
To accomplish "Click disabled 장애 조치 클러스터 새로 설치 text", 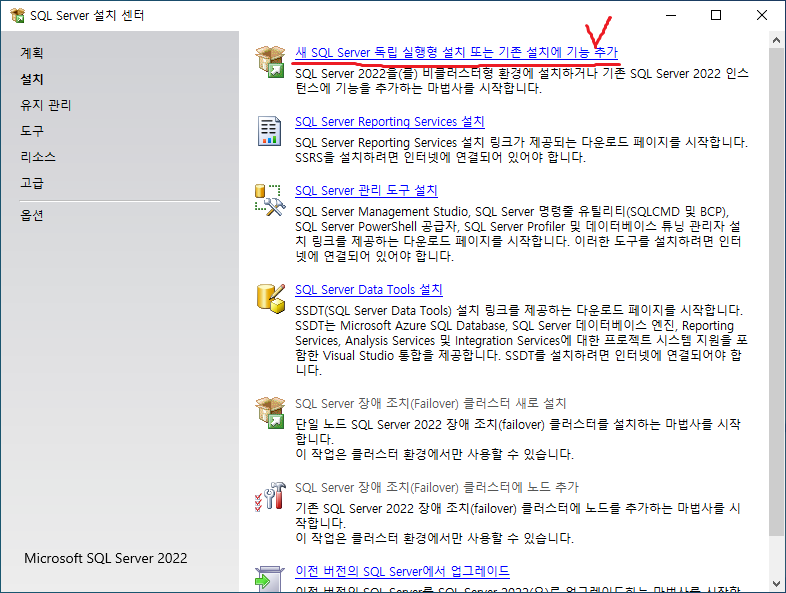I will point(431,403).
